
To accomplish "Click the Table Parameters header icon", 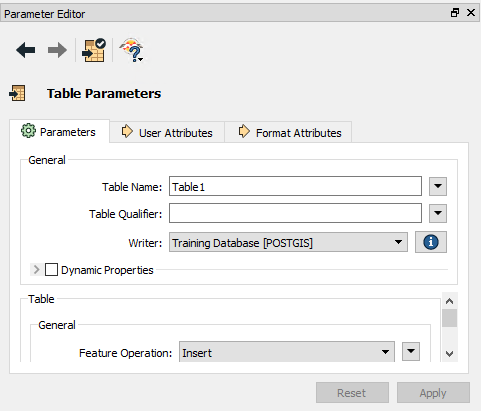I will [x=17, y=93].
